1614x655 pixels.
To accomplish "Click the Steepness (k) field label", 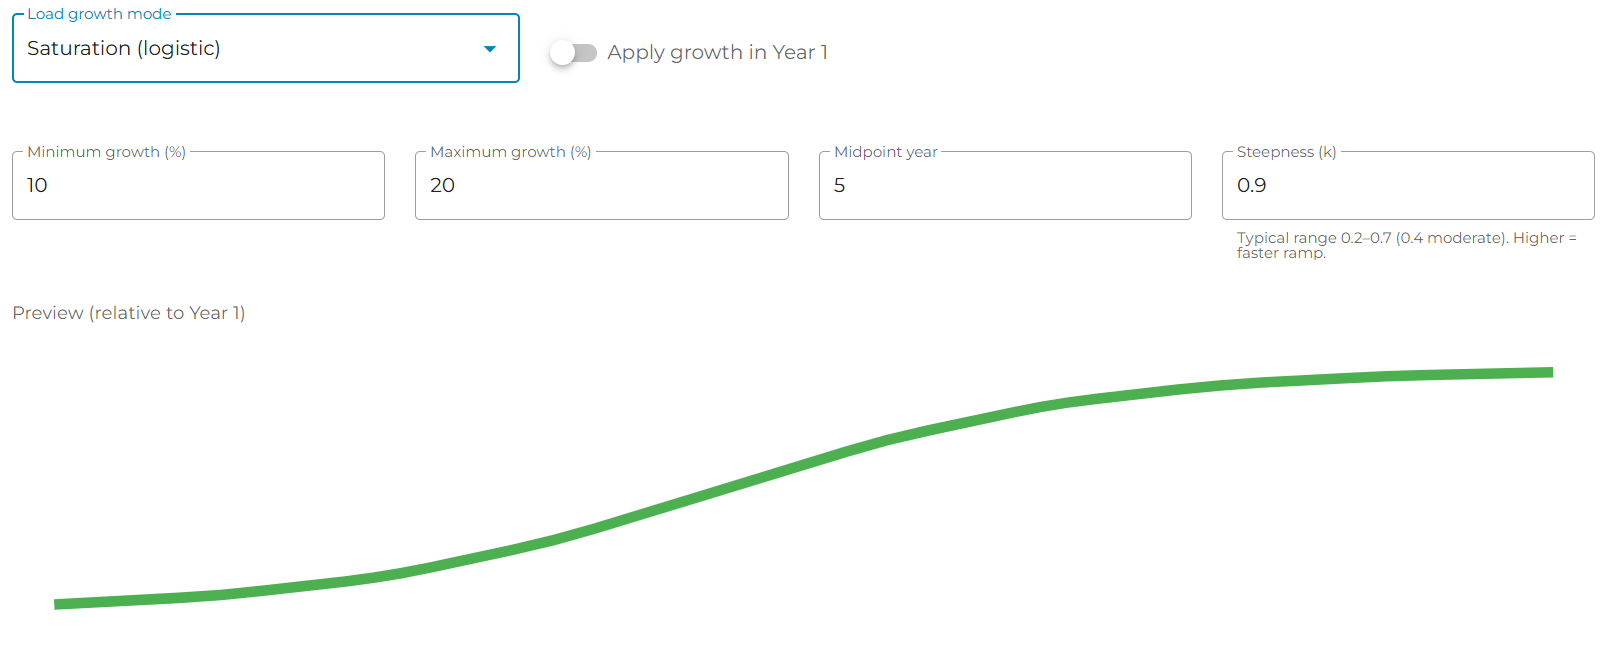I will point(1286,152).
